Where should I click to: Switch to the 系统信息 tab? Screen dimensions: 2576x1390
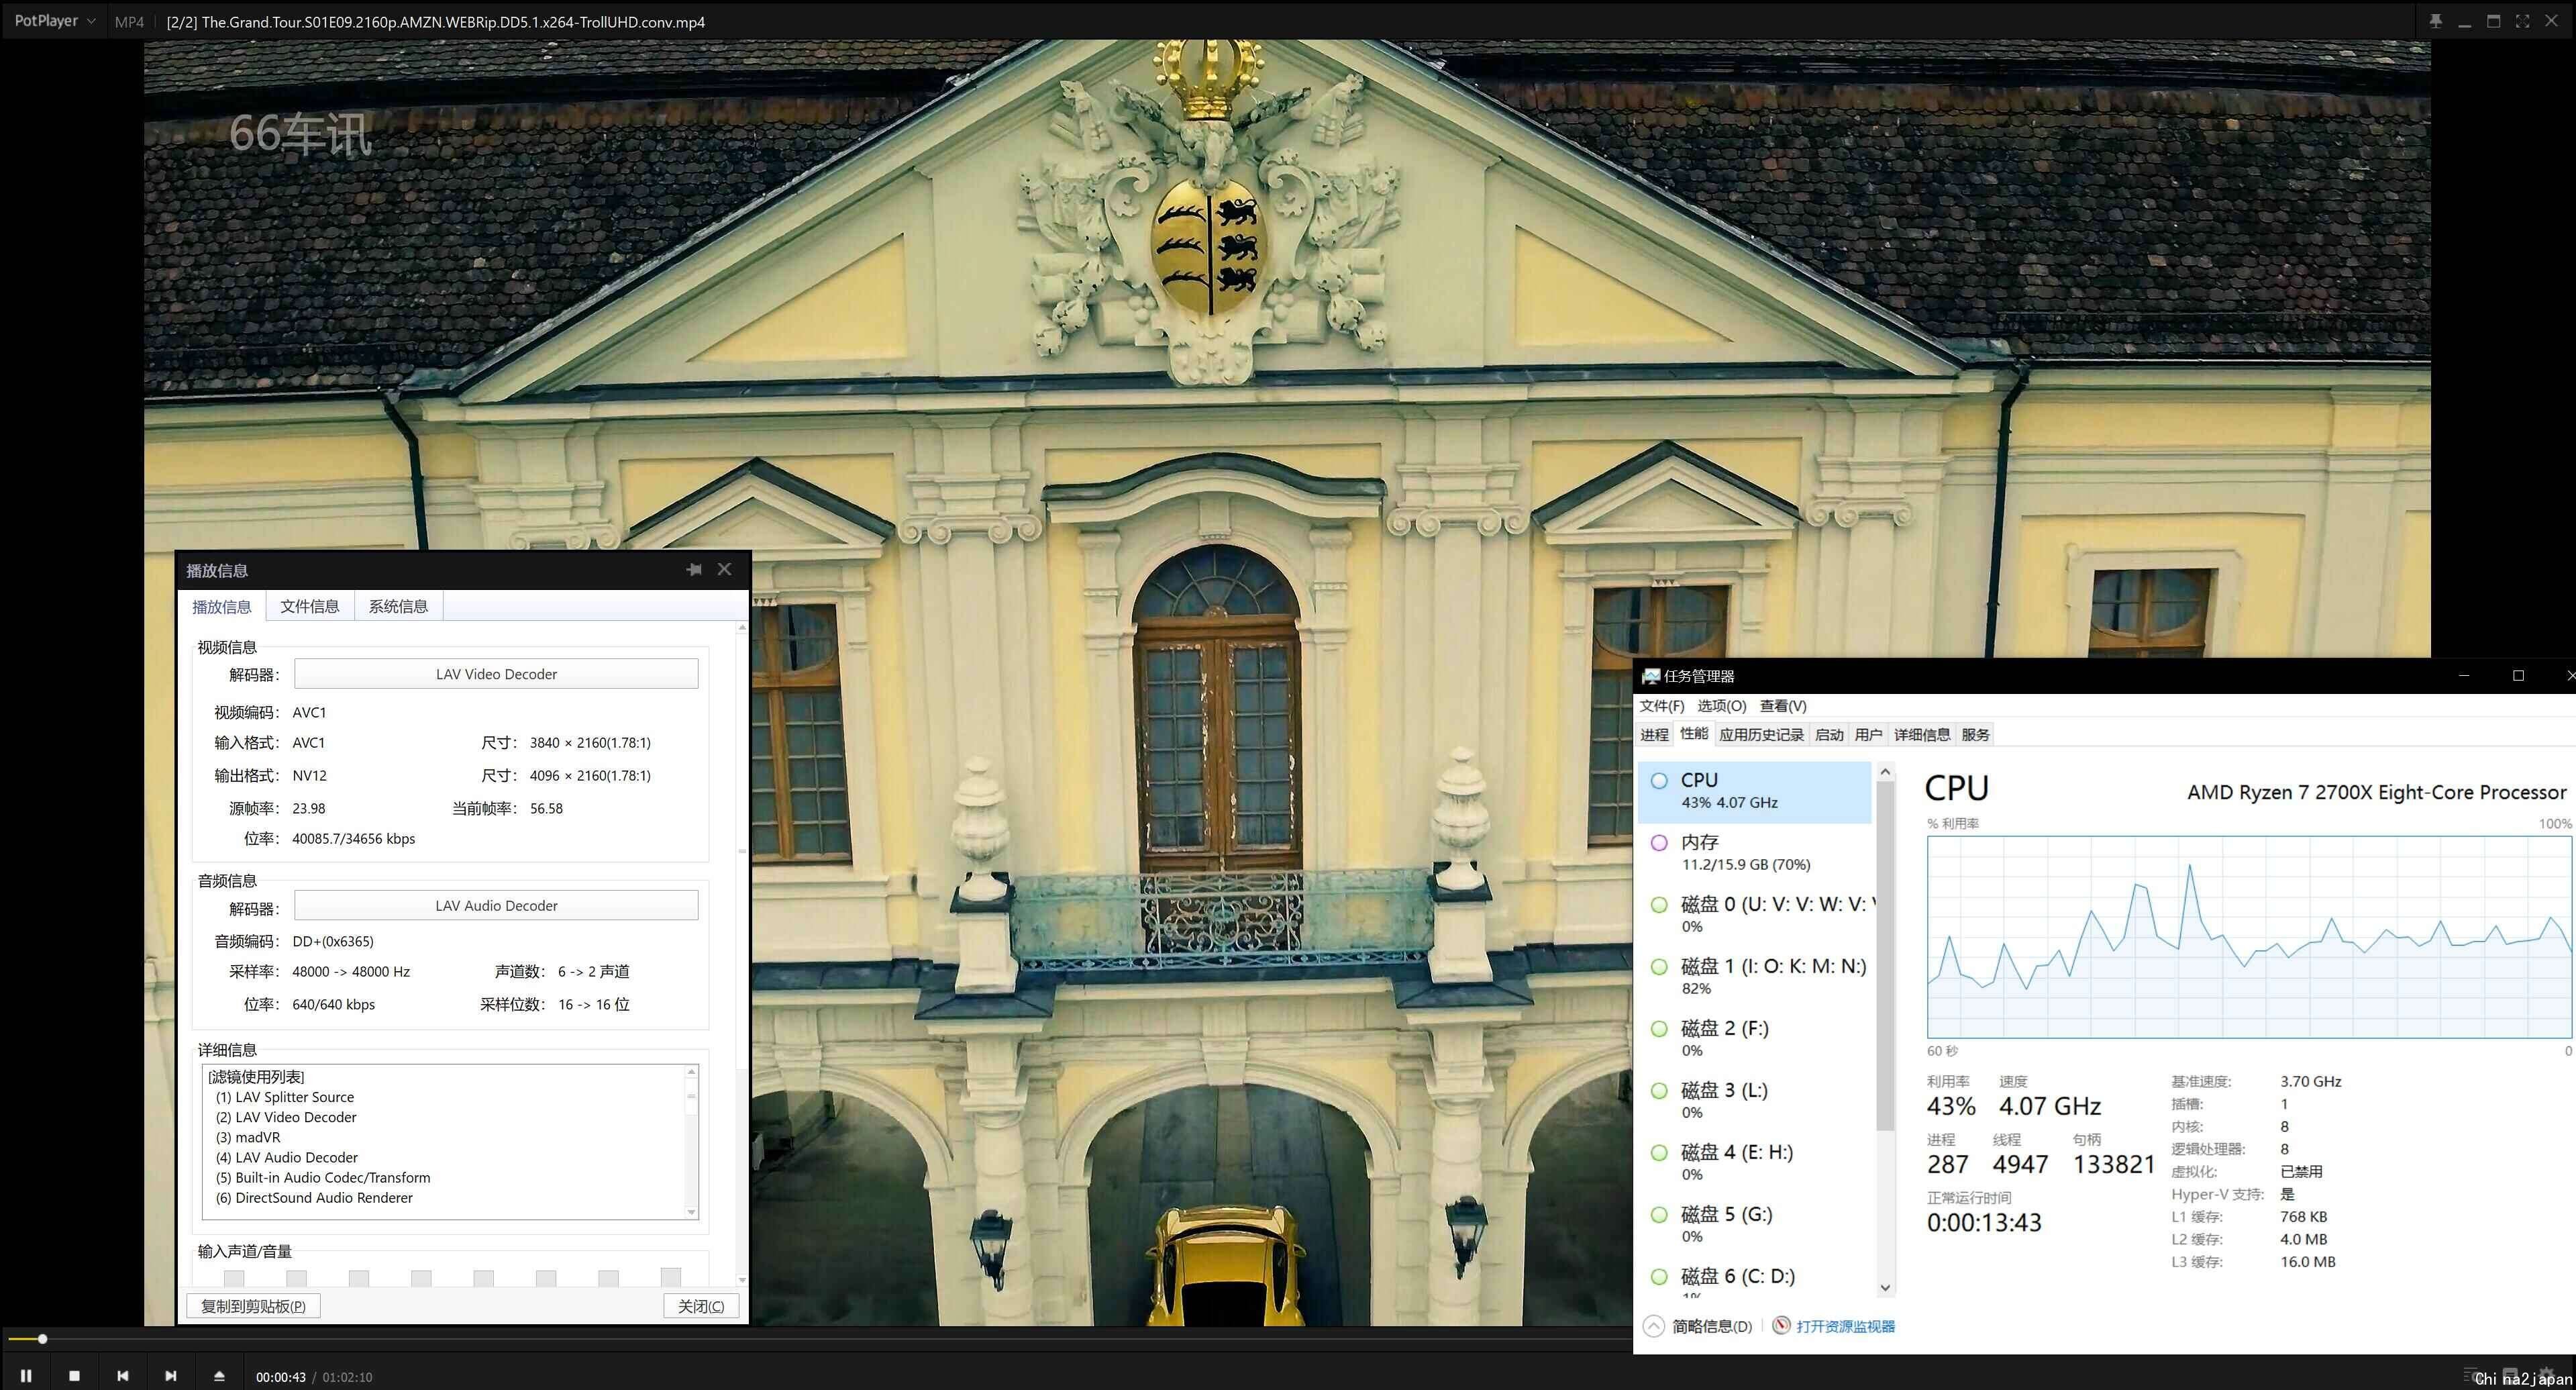(x=398, y=606)
